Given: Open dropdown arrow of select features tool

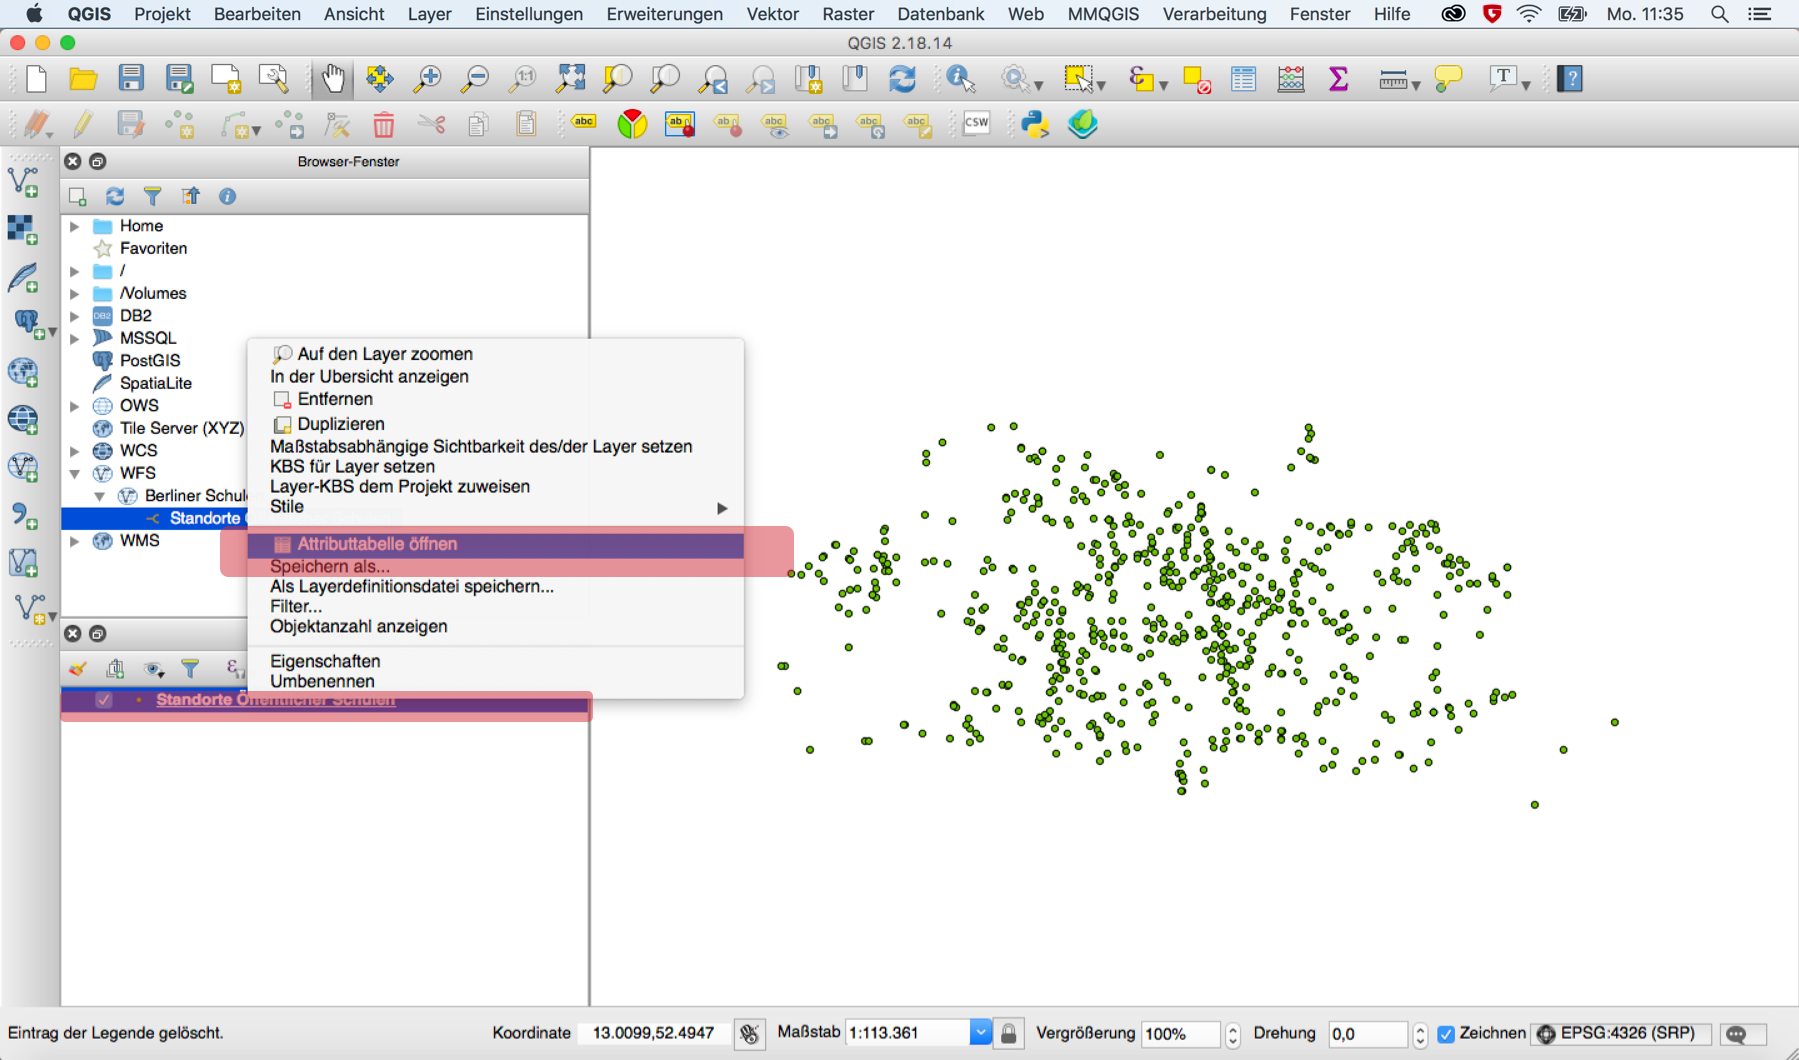Looking at the screenshot, I should tap(1101, 85).
